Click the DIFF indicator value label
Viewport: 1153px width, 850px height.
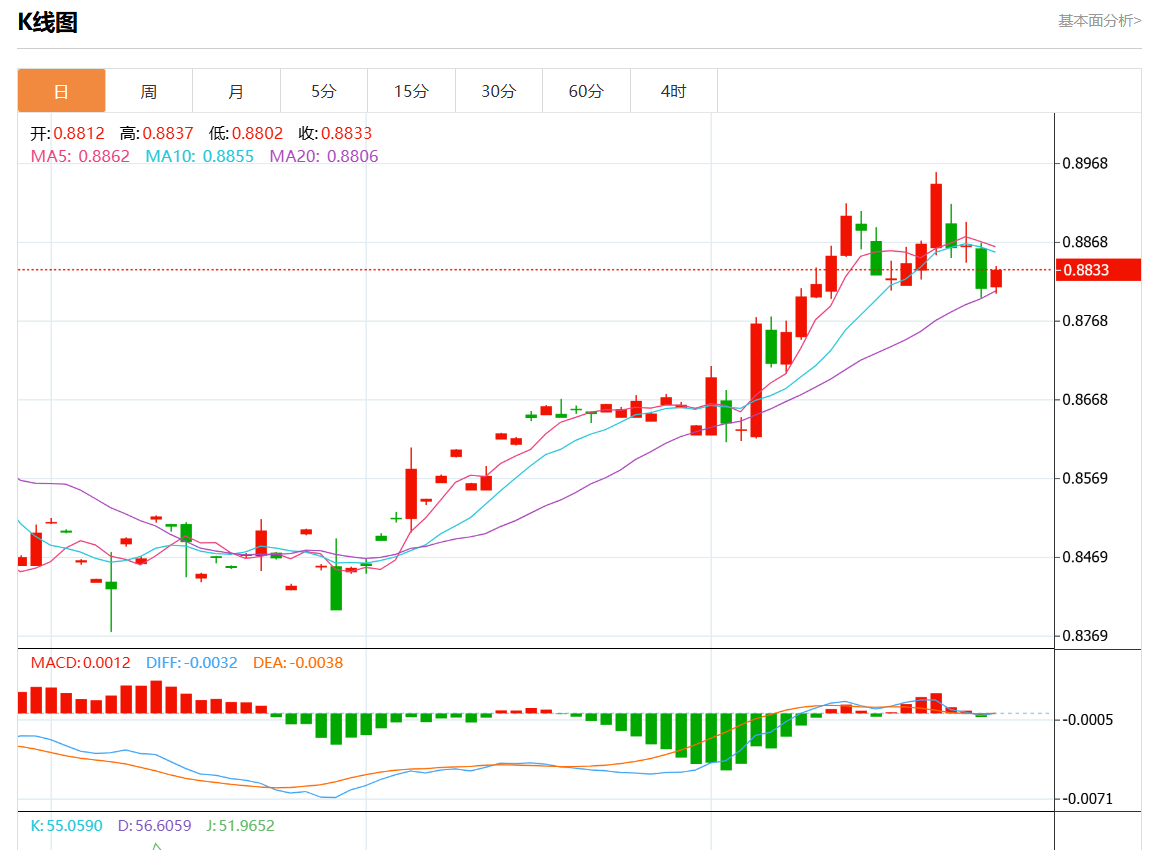pyautogui.click(x=192, y=662)
